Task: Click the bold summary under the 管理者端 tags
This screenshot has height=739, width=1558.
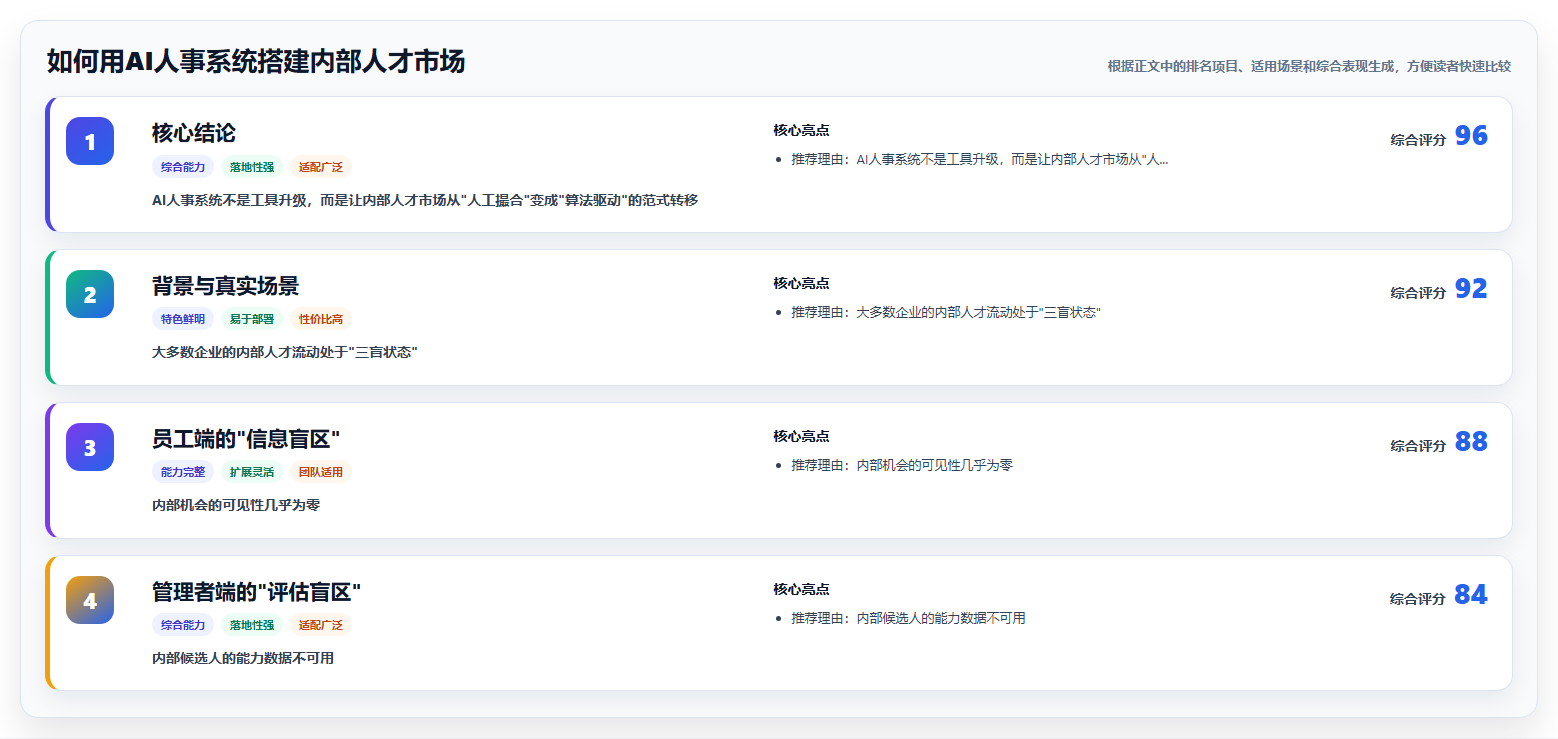Action: point(243,659)
